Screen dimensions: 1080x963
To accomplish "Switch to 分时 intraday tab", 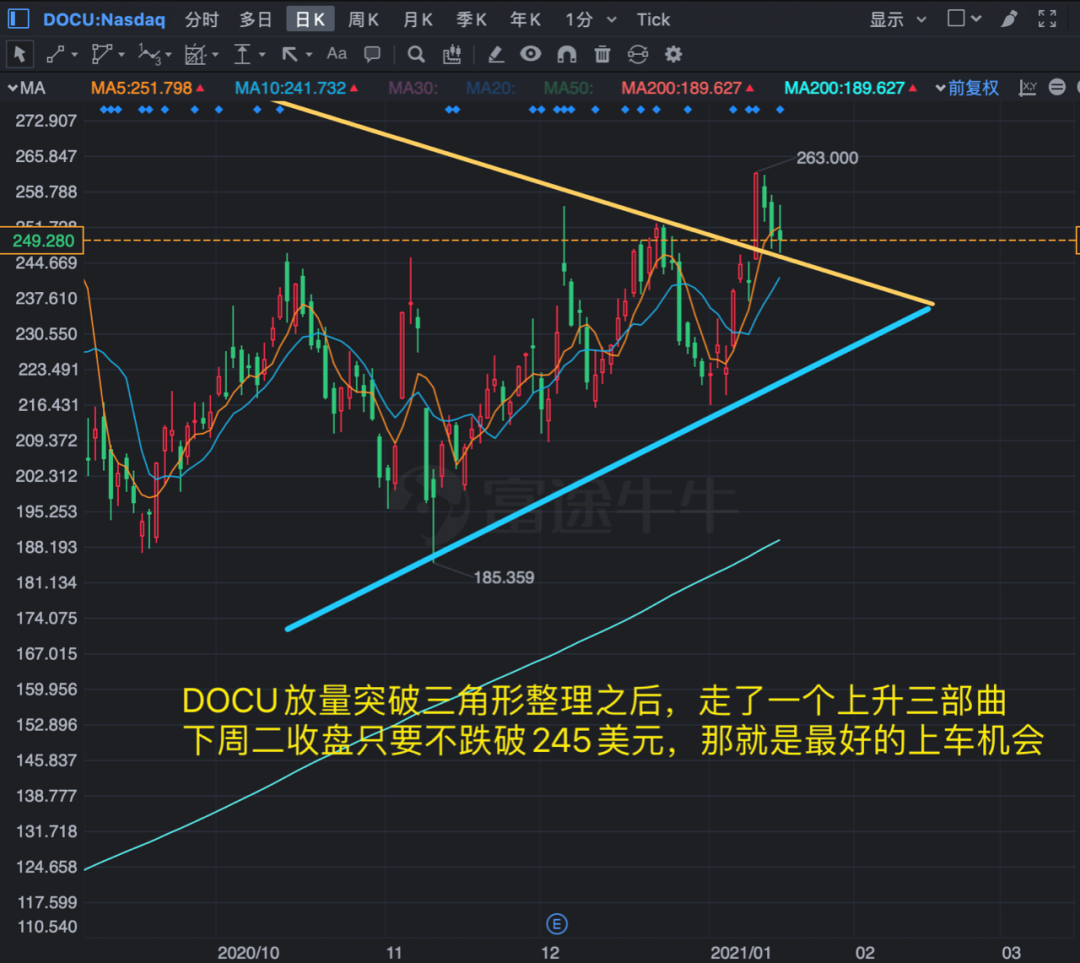I will tap(201, 19).
